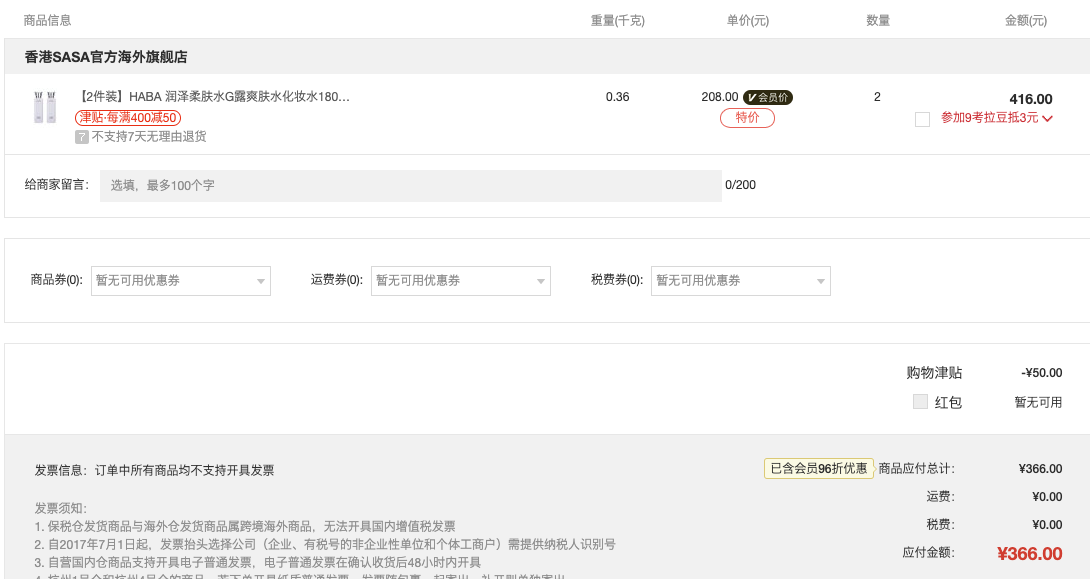Expand the 参加9考拉豆抵3元 chevron arrow
The image size is (1090, 579).
(1048, 119)
